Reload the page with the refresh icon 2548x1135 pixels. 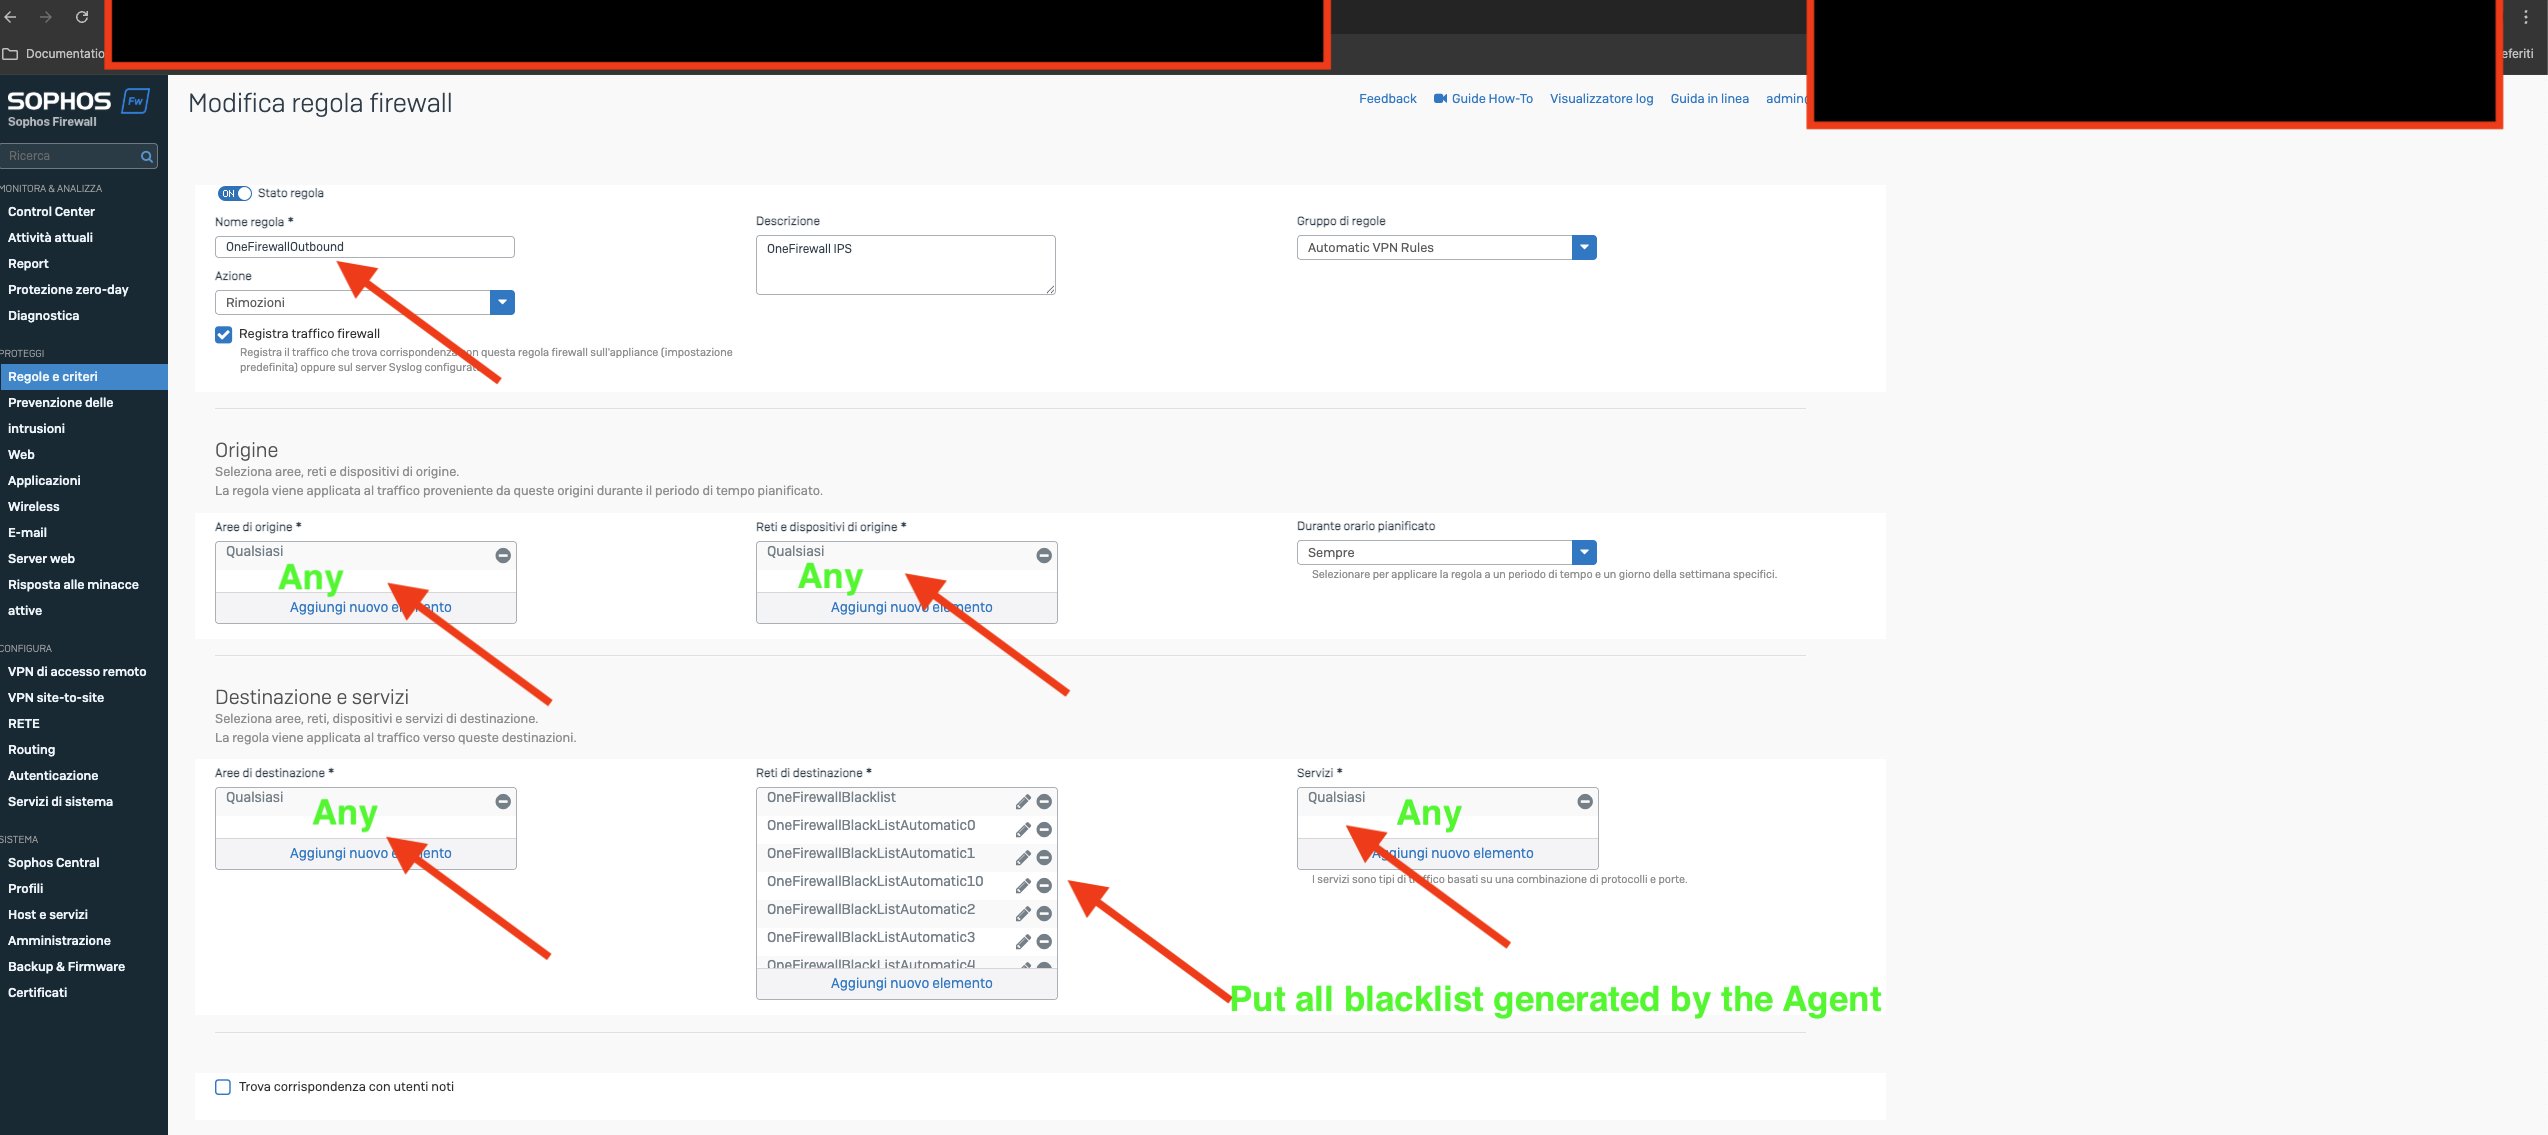(x=82, y=17)
